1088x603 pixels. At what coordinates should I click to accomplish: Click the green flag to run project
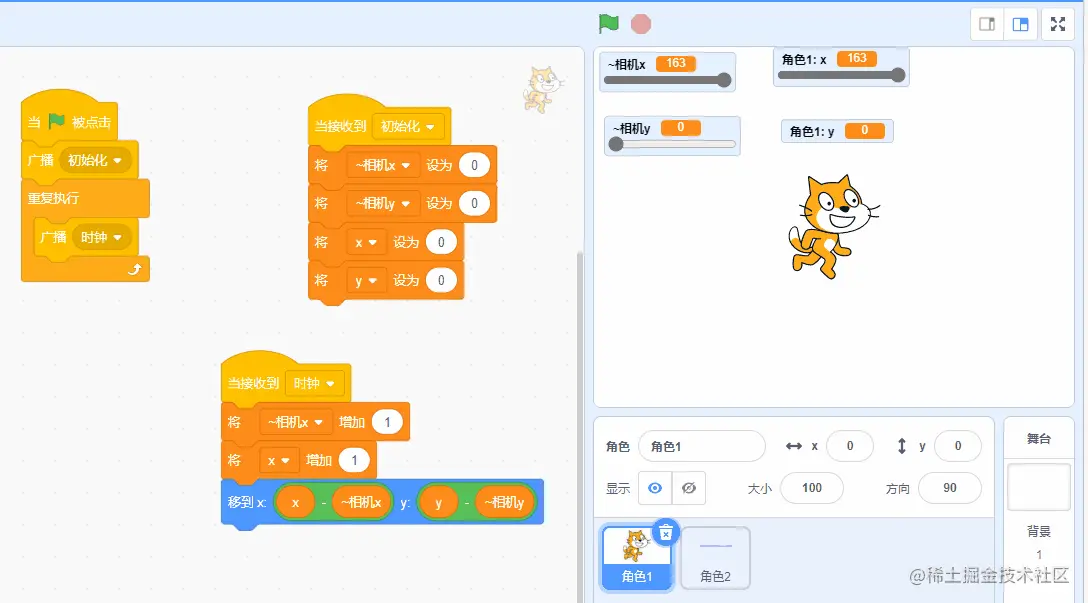coord(609,24)
